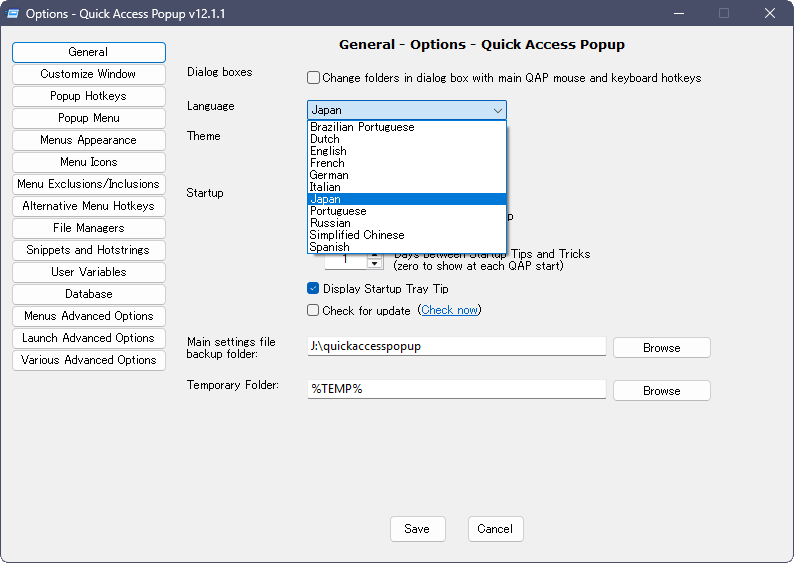Switch to Popup Hotkeys section
Screen dimensions: 794x563
point(89,96)
